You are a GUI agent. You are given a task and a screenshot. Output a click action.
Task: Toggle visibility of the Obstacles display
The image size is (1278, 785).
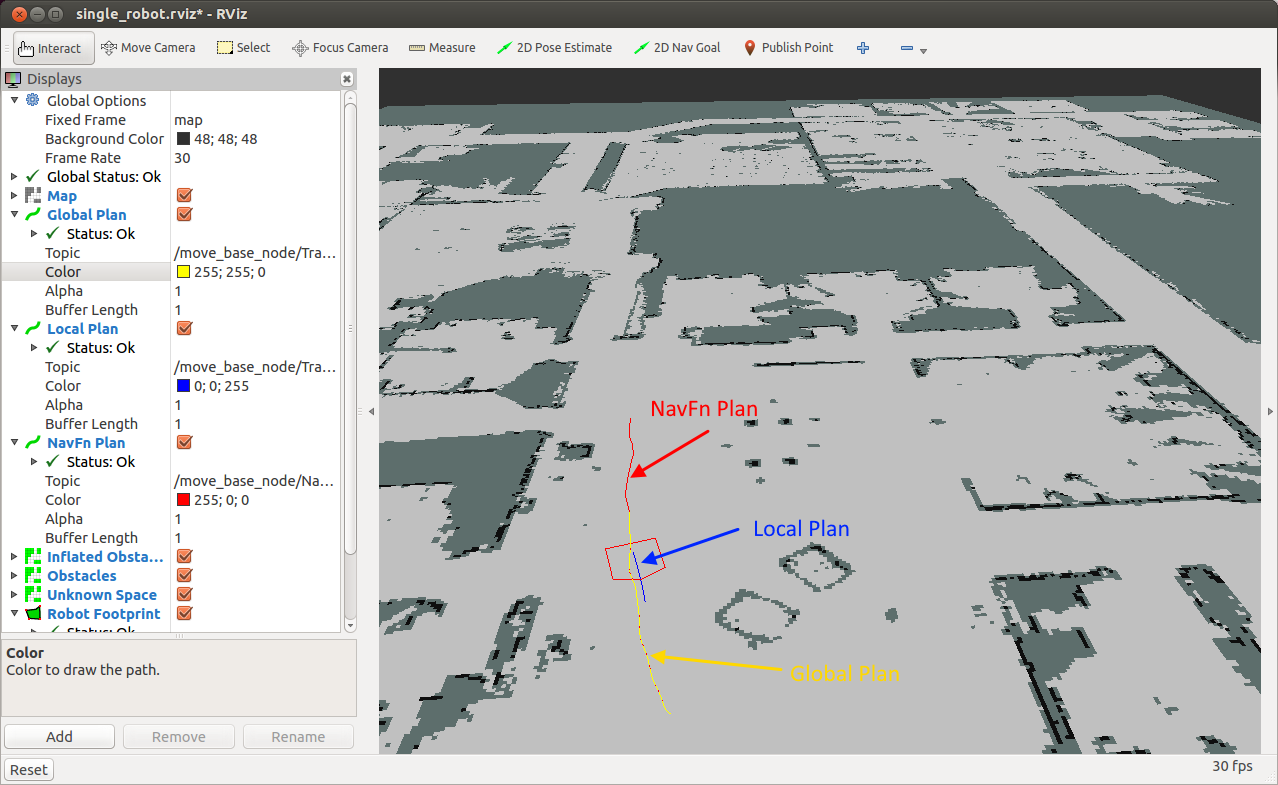[x=184, y=575]
